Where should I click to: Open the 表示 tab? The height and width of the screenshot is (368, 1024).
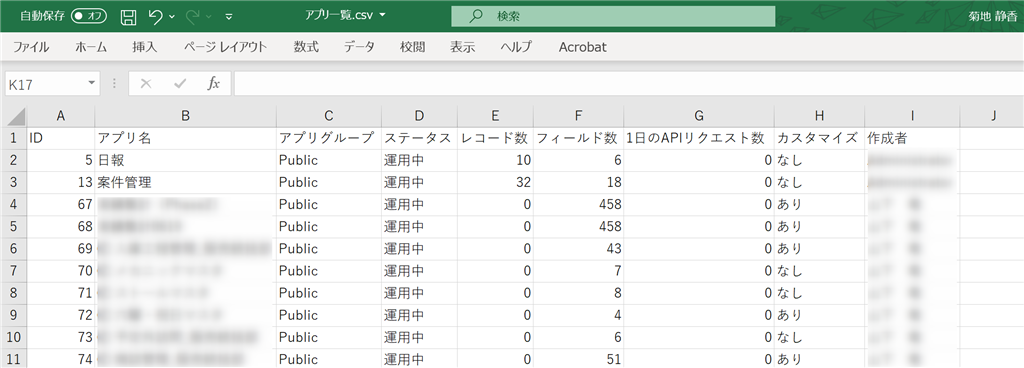point(462,47)
